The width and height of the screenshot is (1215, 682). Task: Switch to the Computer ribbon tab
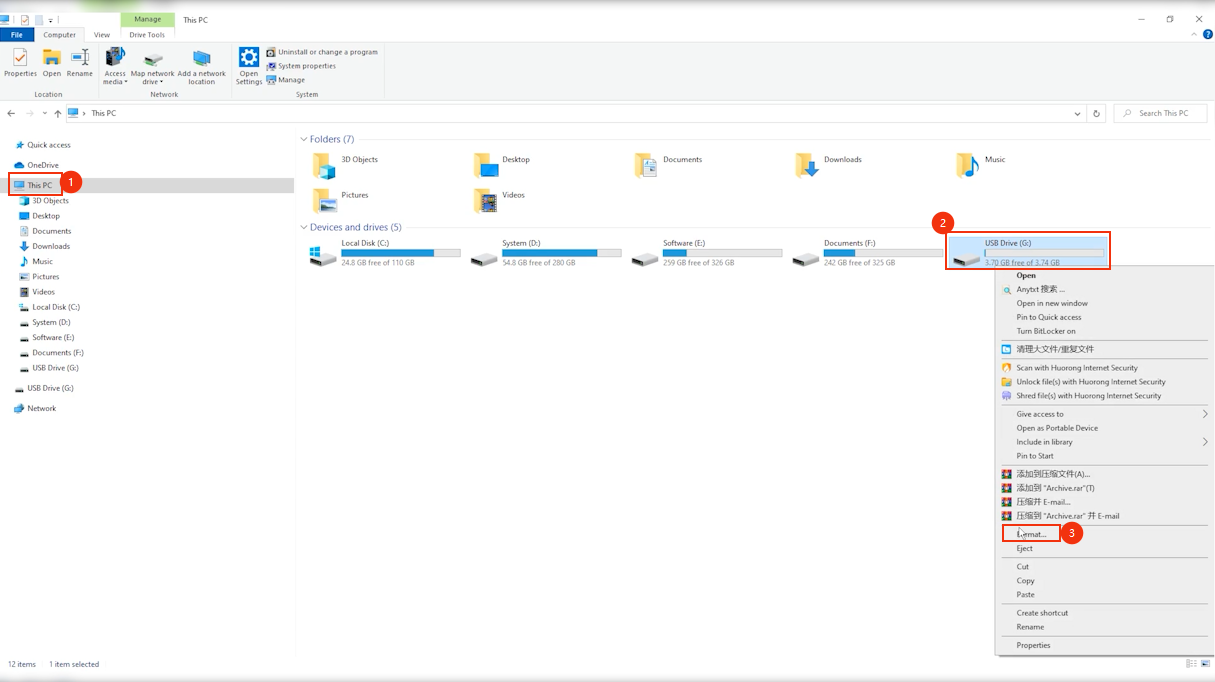[59, 35]
